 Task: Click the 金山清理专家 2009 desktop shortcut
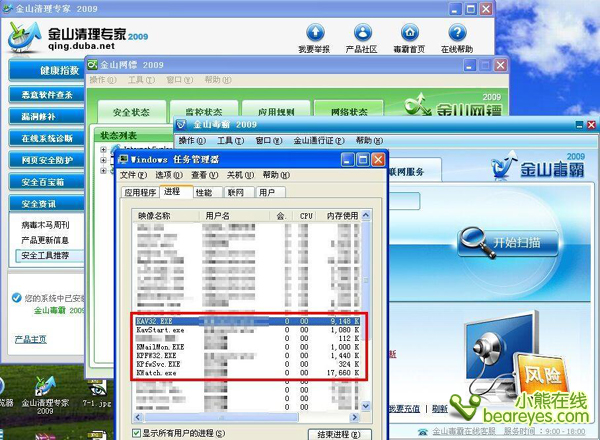pos(45,396)
